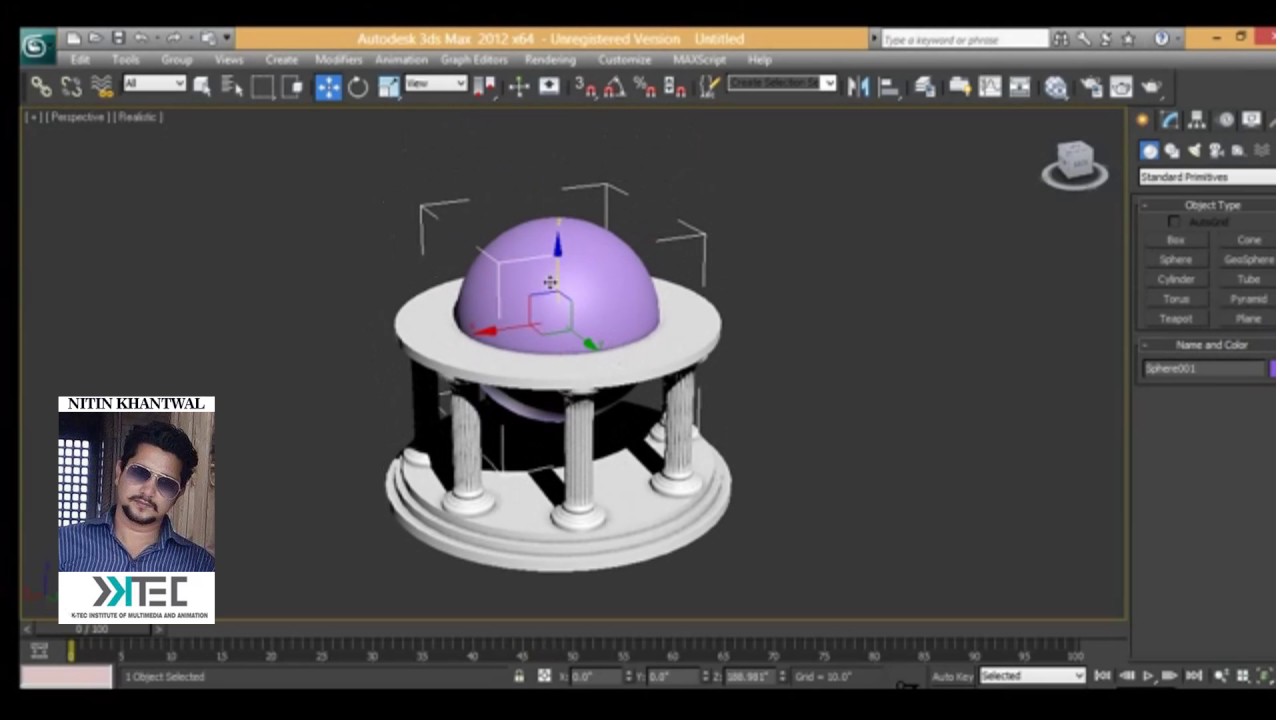Open the Material Editor
The width and height of the screenshot is (1280, 720).
pyautogui.click(x=1056, y=87)
